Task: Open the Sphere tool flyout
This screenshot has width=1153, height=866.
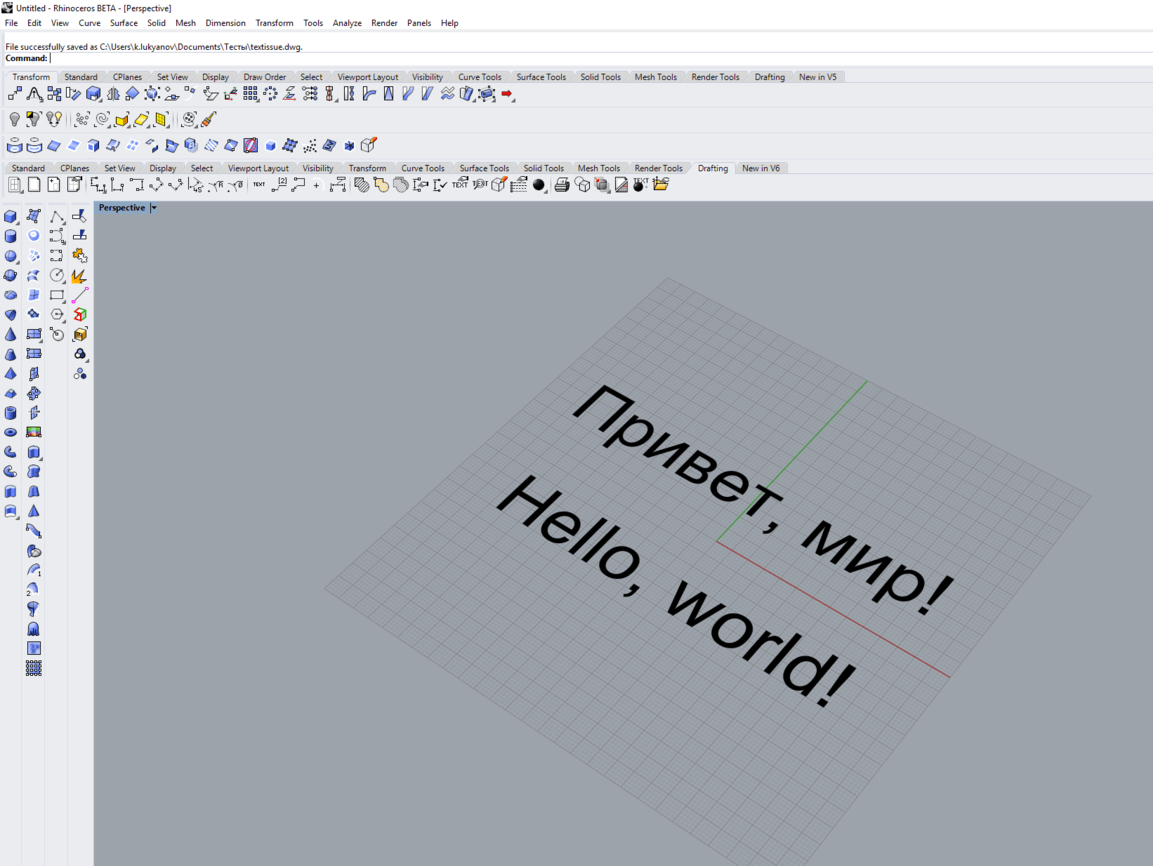Action: pyautogui.click(x=17, y=262)
